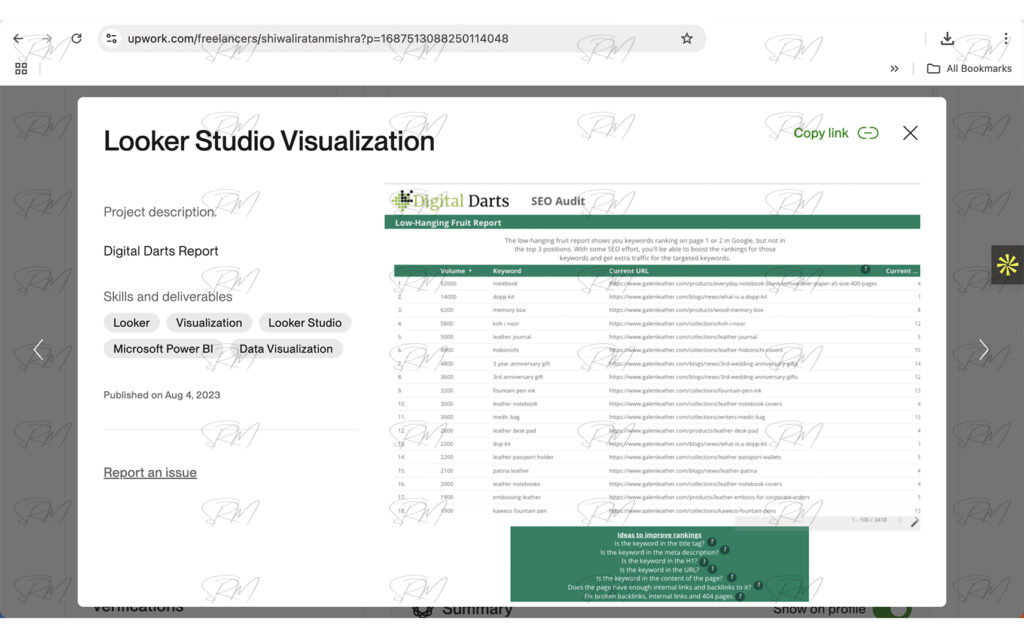1024x639 pixels.
Task: Go back with the browser back arrow
Action: 18,39
